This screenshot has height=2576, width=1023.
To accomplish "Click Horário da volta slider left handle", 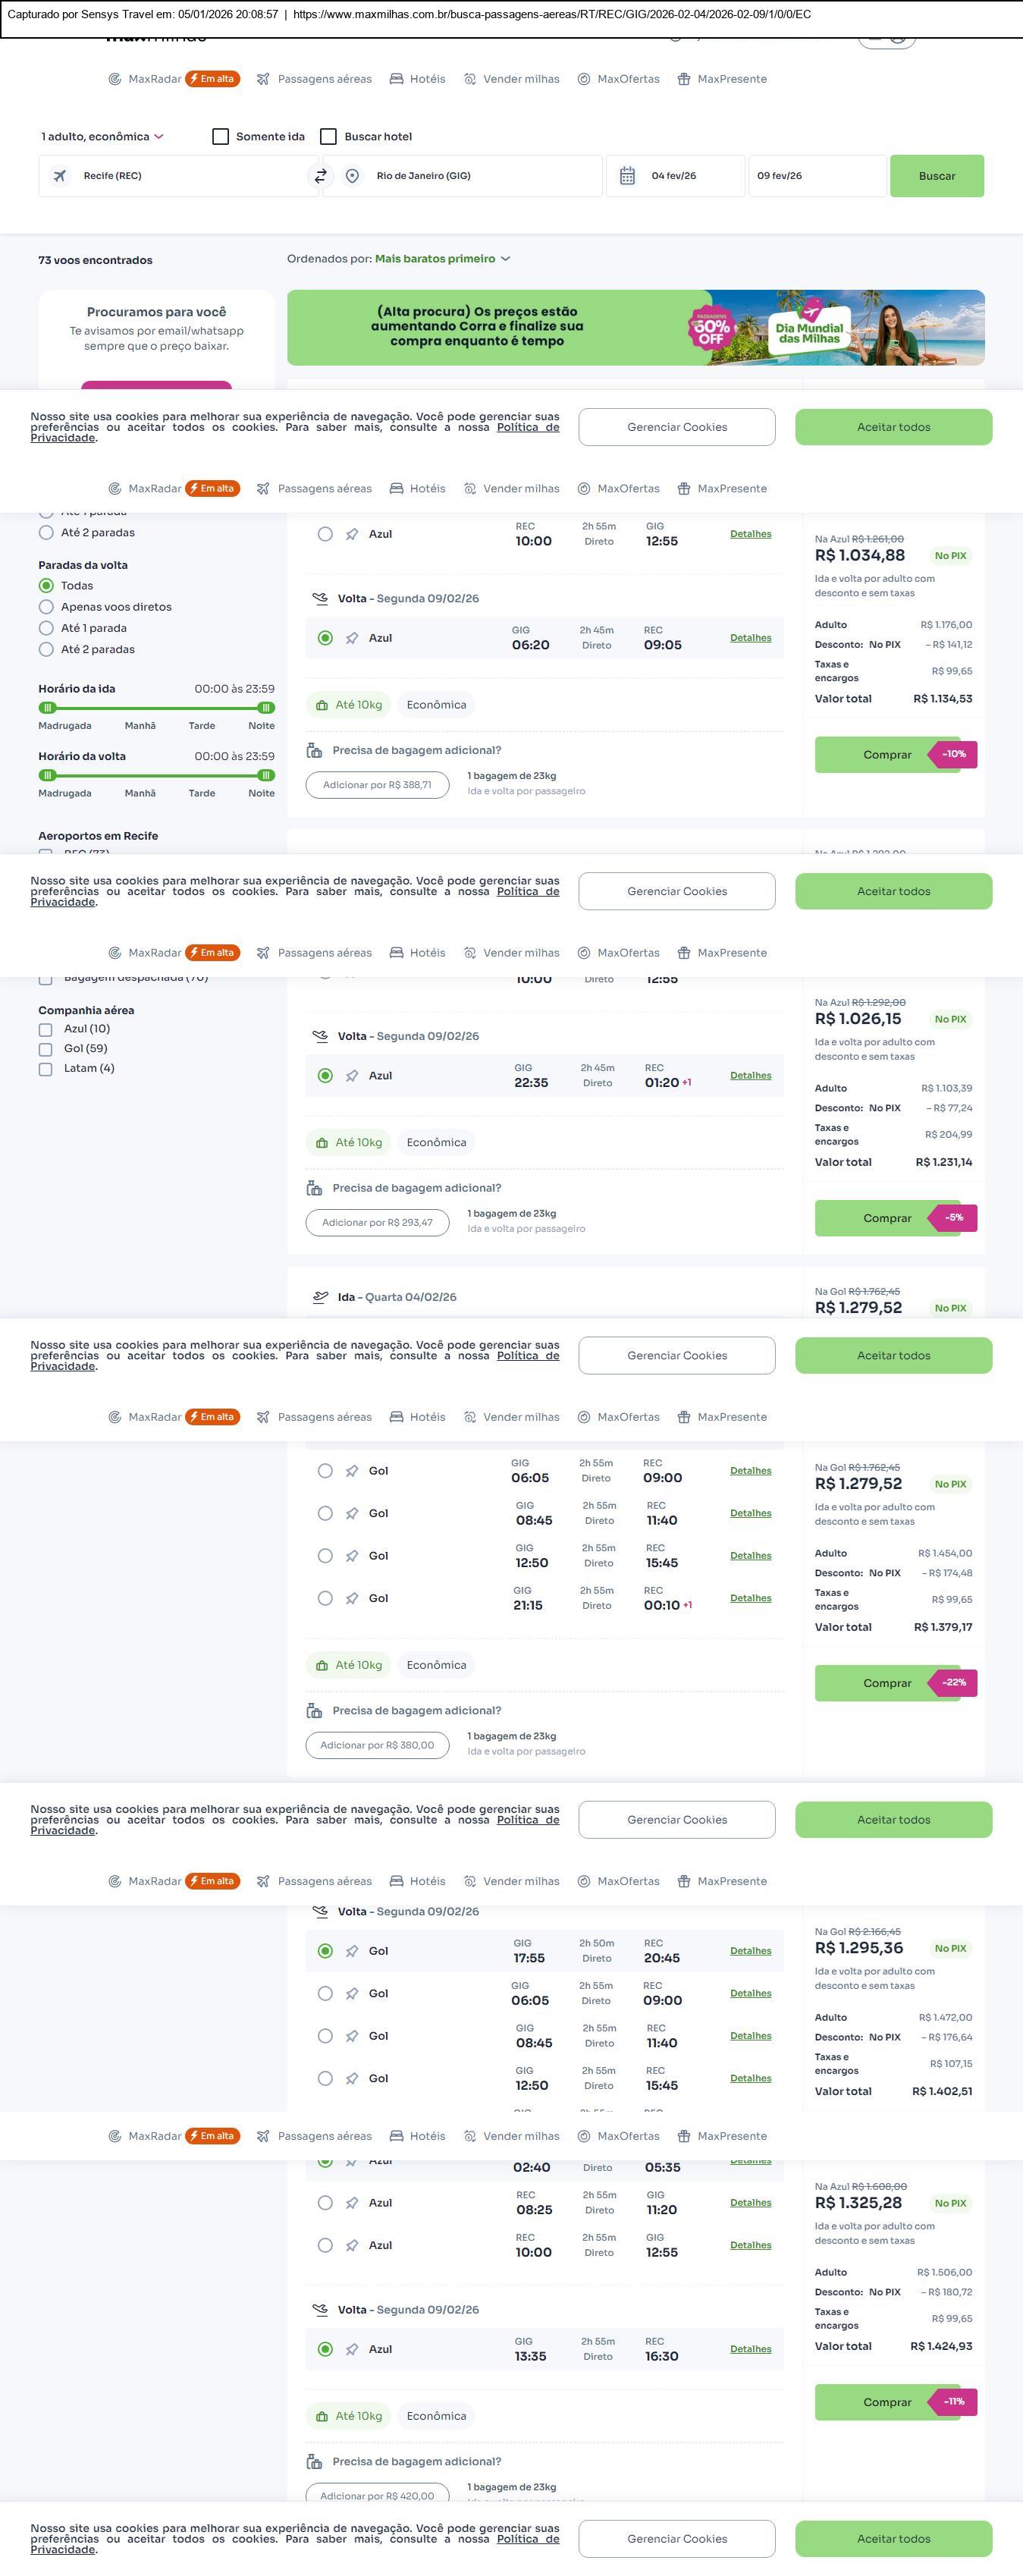I will [x=47, y=775].
